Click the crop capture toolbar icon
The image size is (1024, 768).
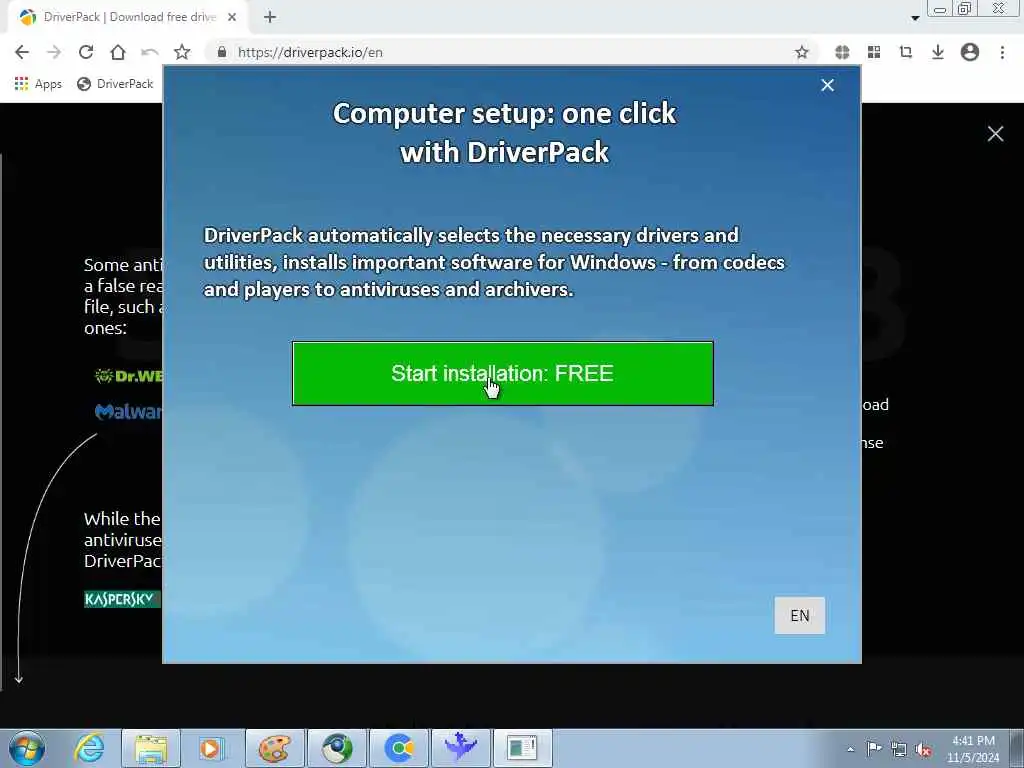tap(905, 52)
